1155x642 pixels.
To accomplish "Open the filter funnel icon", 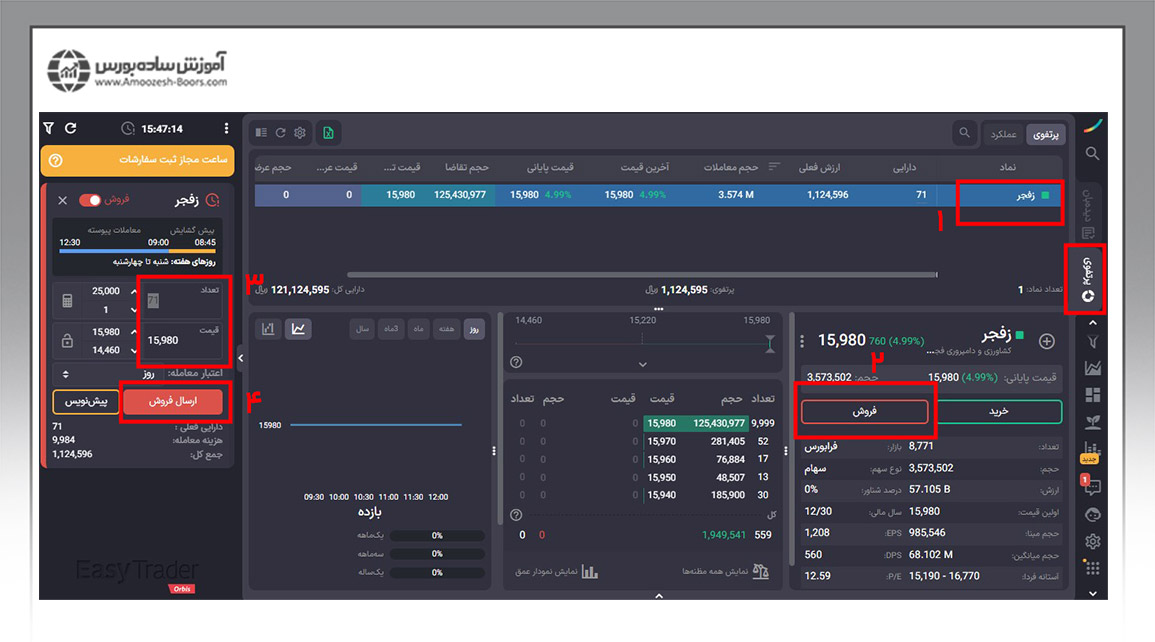I will click(x=50, y=128).
